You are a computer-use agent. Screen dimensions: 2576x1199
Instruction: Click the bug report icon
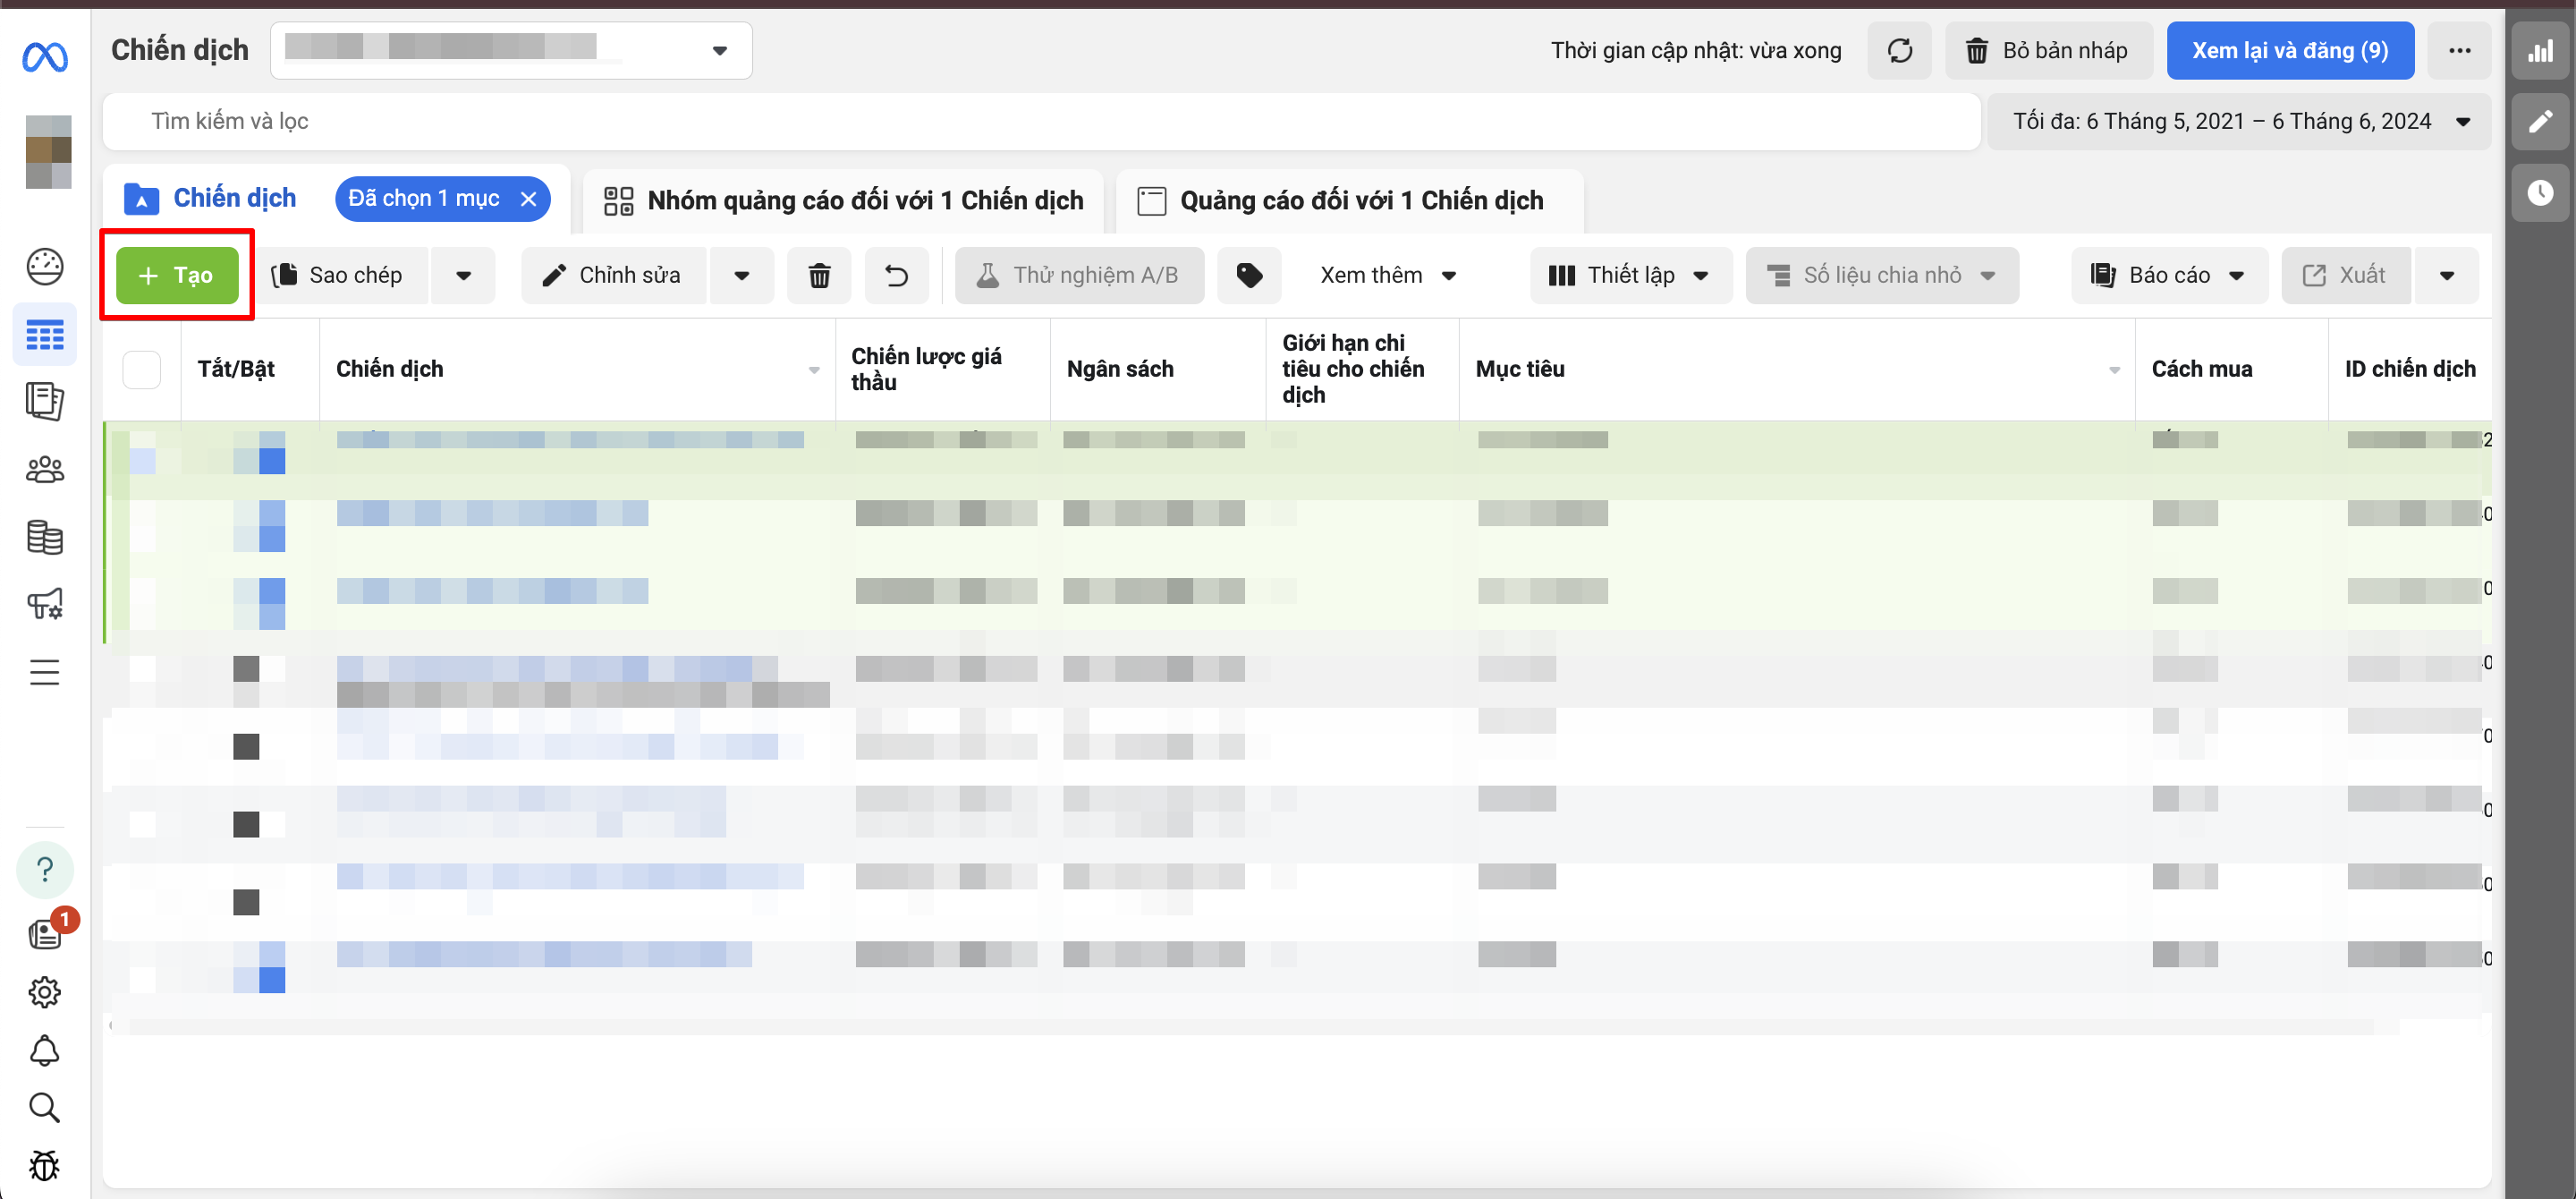(x=44, y=1165)
